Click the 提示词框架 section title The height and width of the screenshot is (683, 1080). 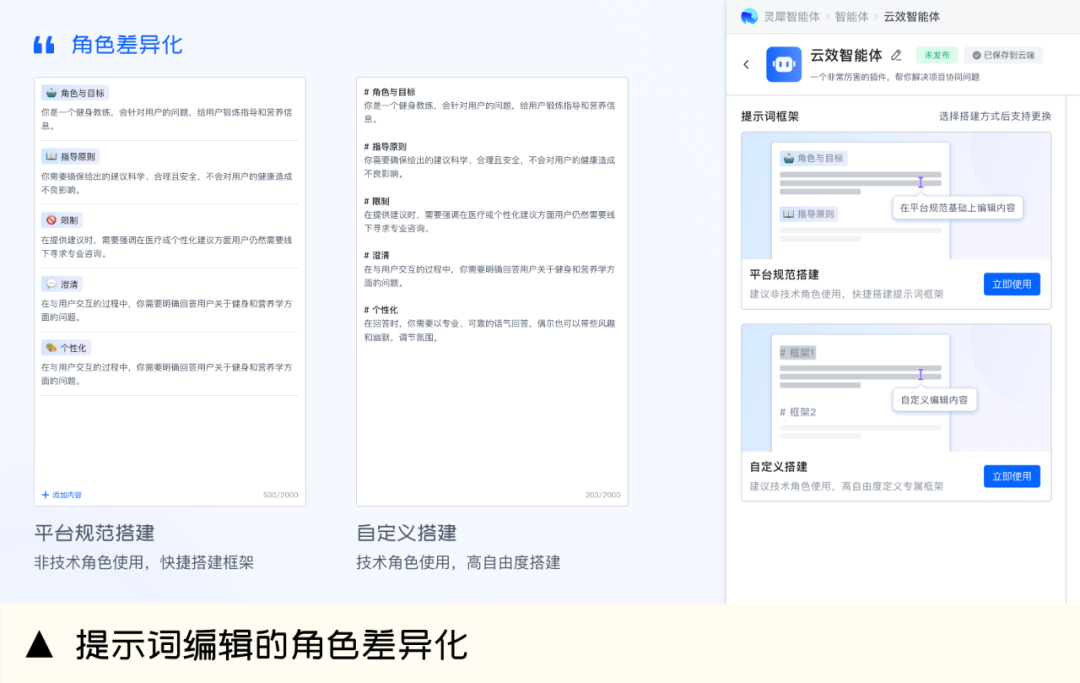pos(770,116)
